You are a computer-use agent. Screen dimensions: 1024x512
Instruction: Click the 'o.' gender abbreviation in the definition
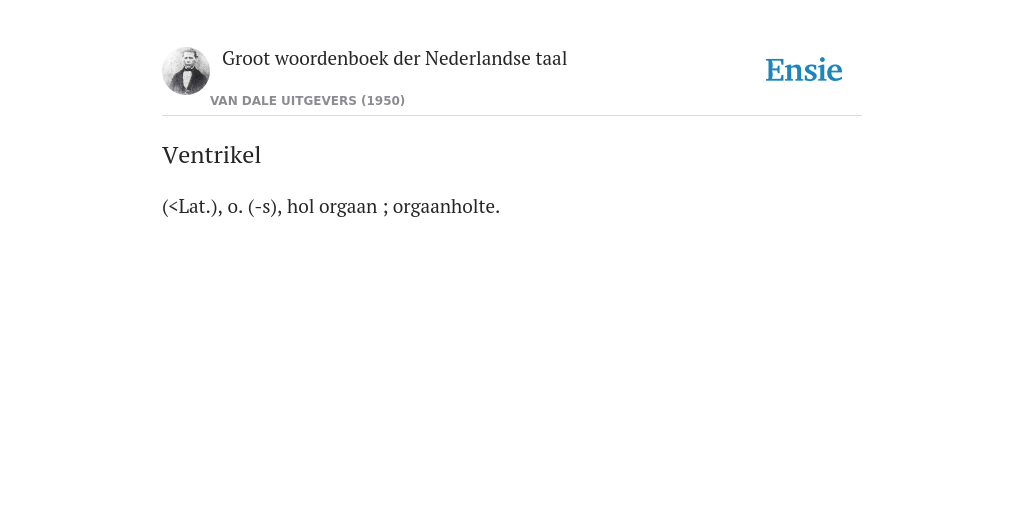point(234,208)
